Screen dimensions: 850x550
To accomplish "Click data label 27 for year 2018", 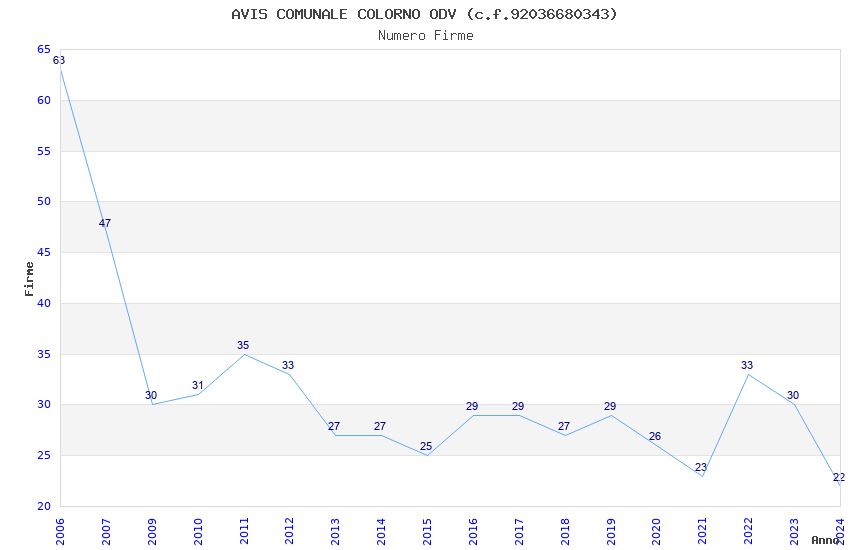I will click(564, 426).
